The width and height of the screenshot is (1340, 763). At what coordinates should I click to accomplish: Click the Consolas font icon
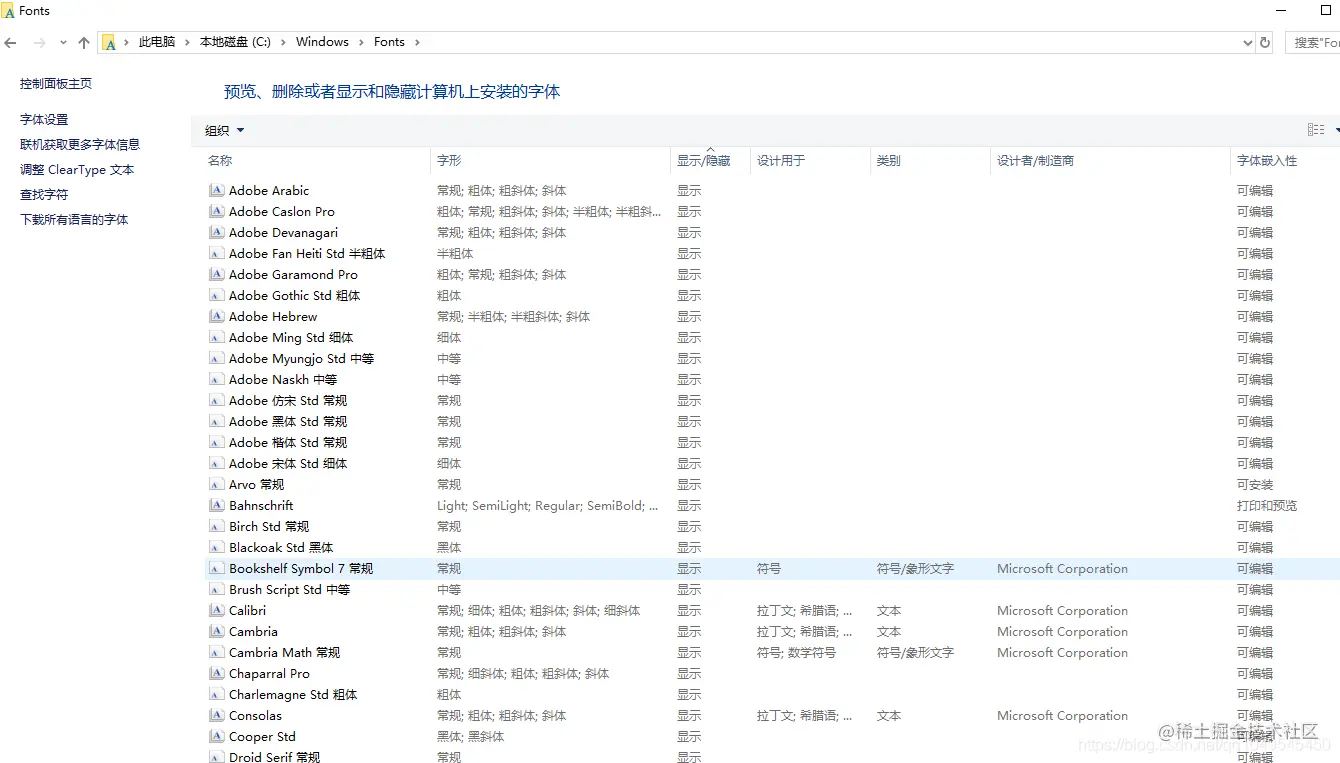[216, 715]
